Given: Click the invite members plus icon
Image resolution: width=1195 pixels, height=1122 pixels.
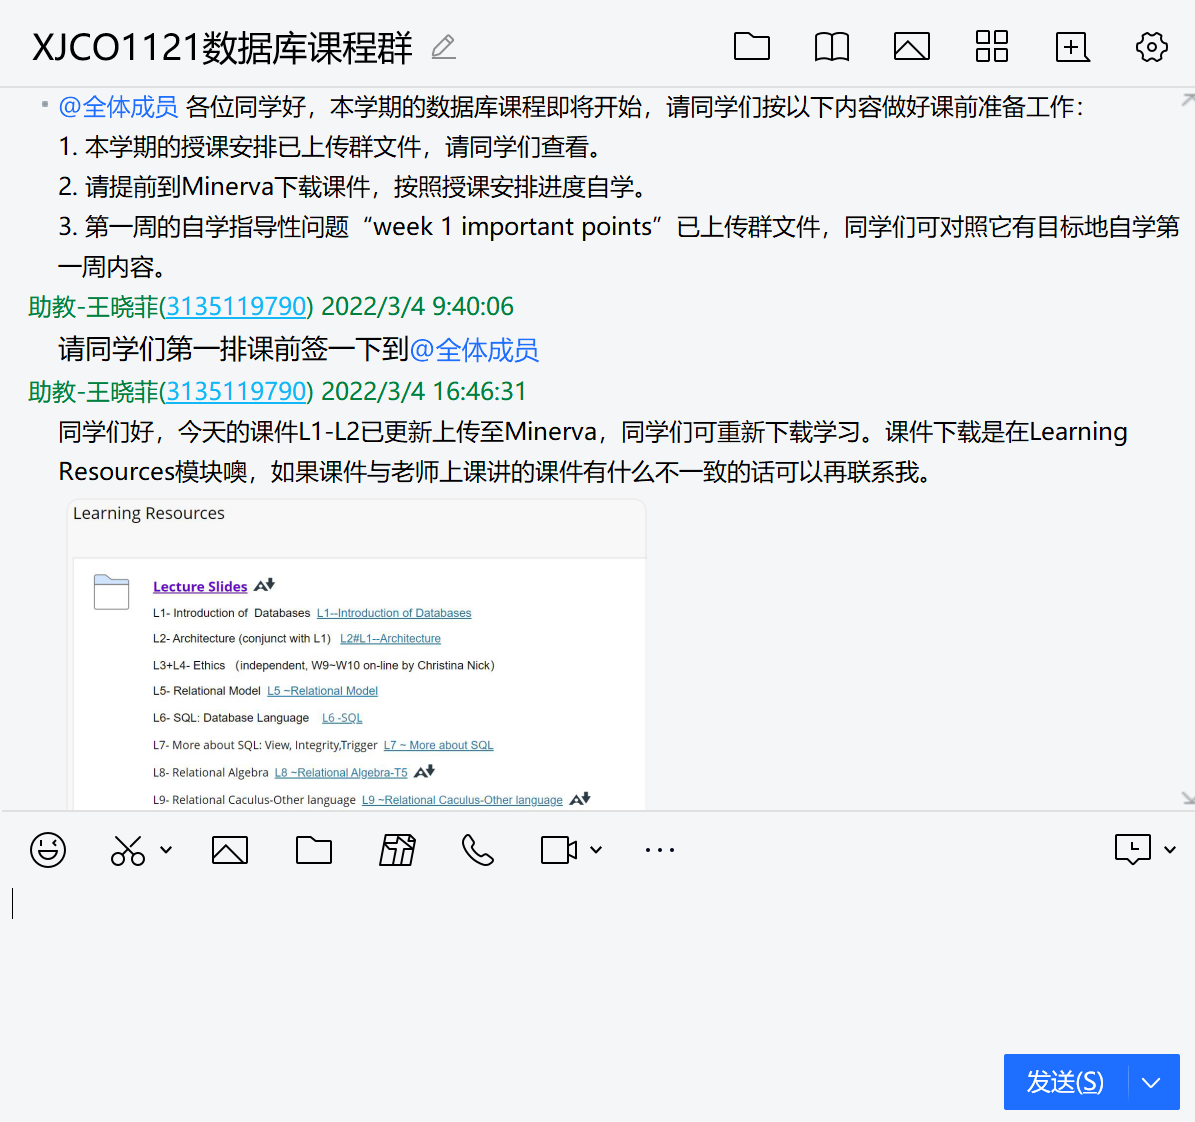Looking at the screenshot, I should pos(1072,47).
